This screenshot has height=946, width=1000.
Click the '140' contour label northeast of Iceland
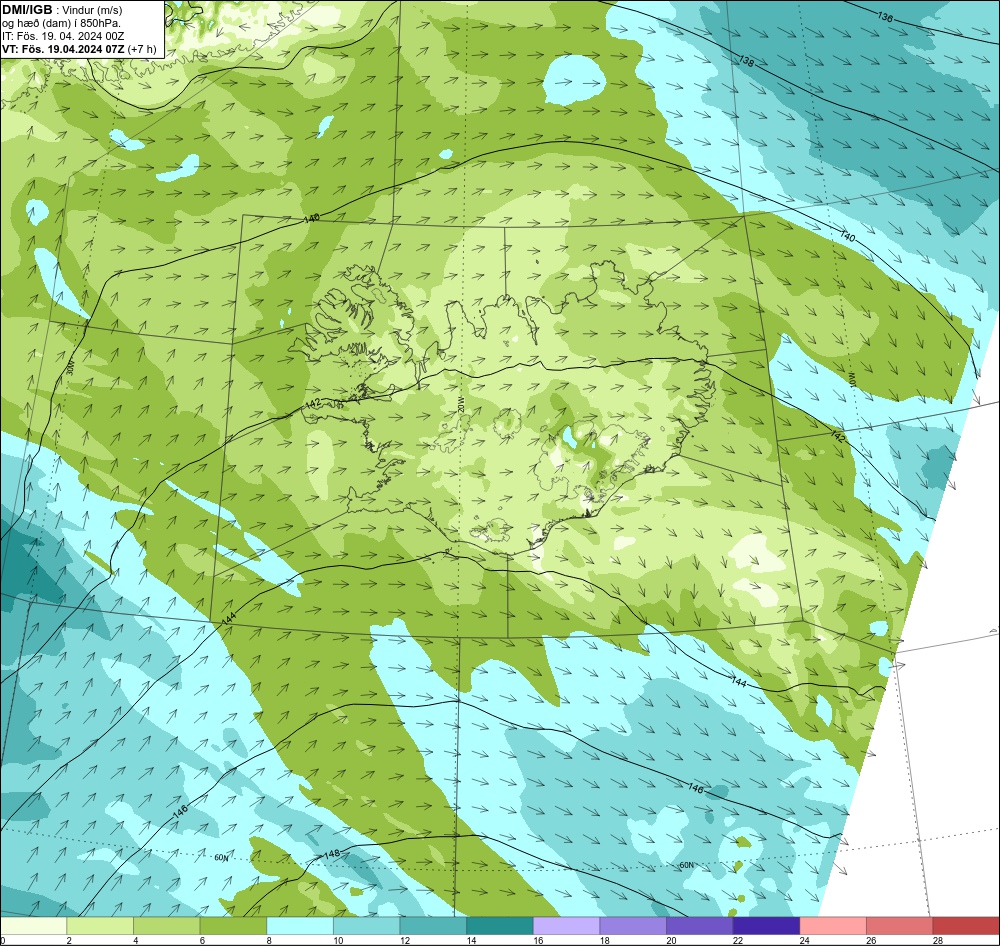coord(847,237)
